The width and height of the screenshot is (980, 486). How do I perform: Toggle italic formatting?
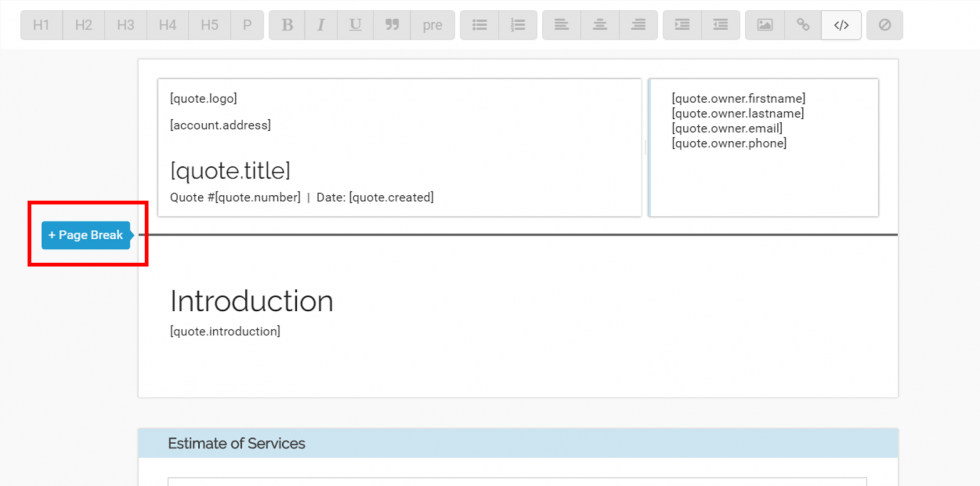[321, 25]
